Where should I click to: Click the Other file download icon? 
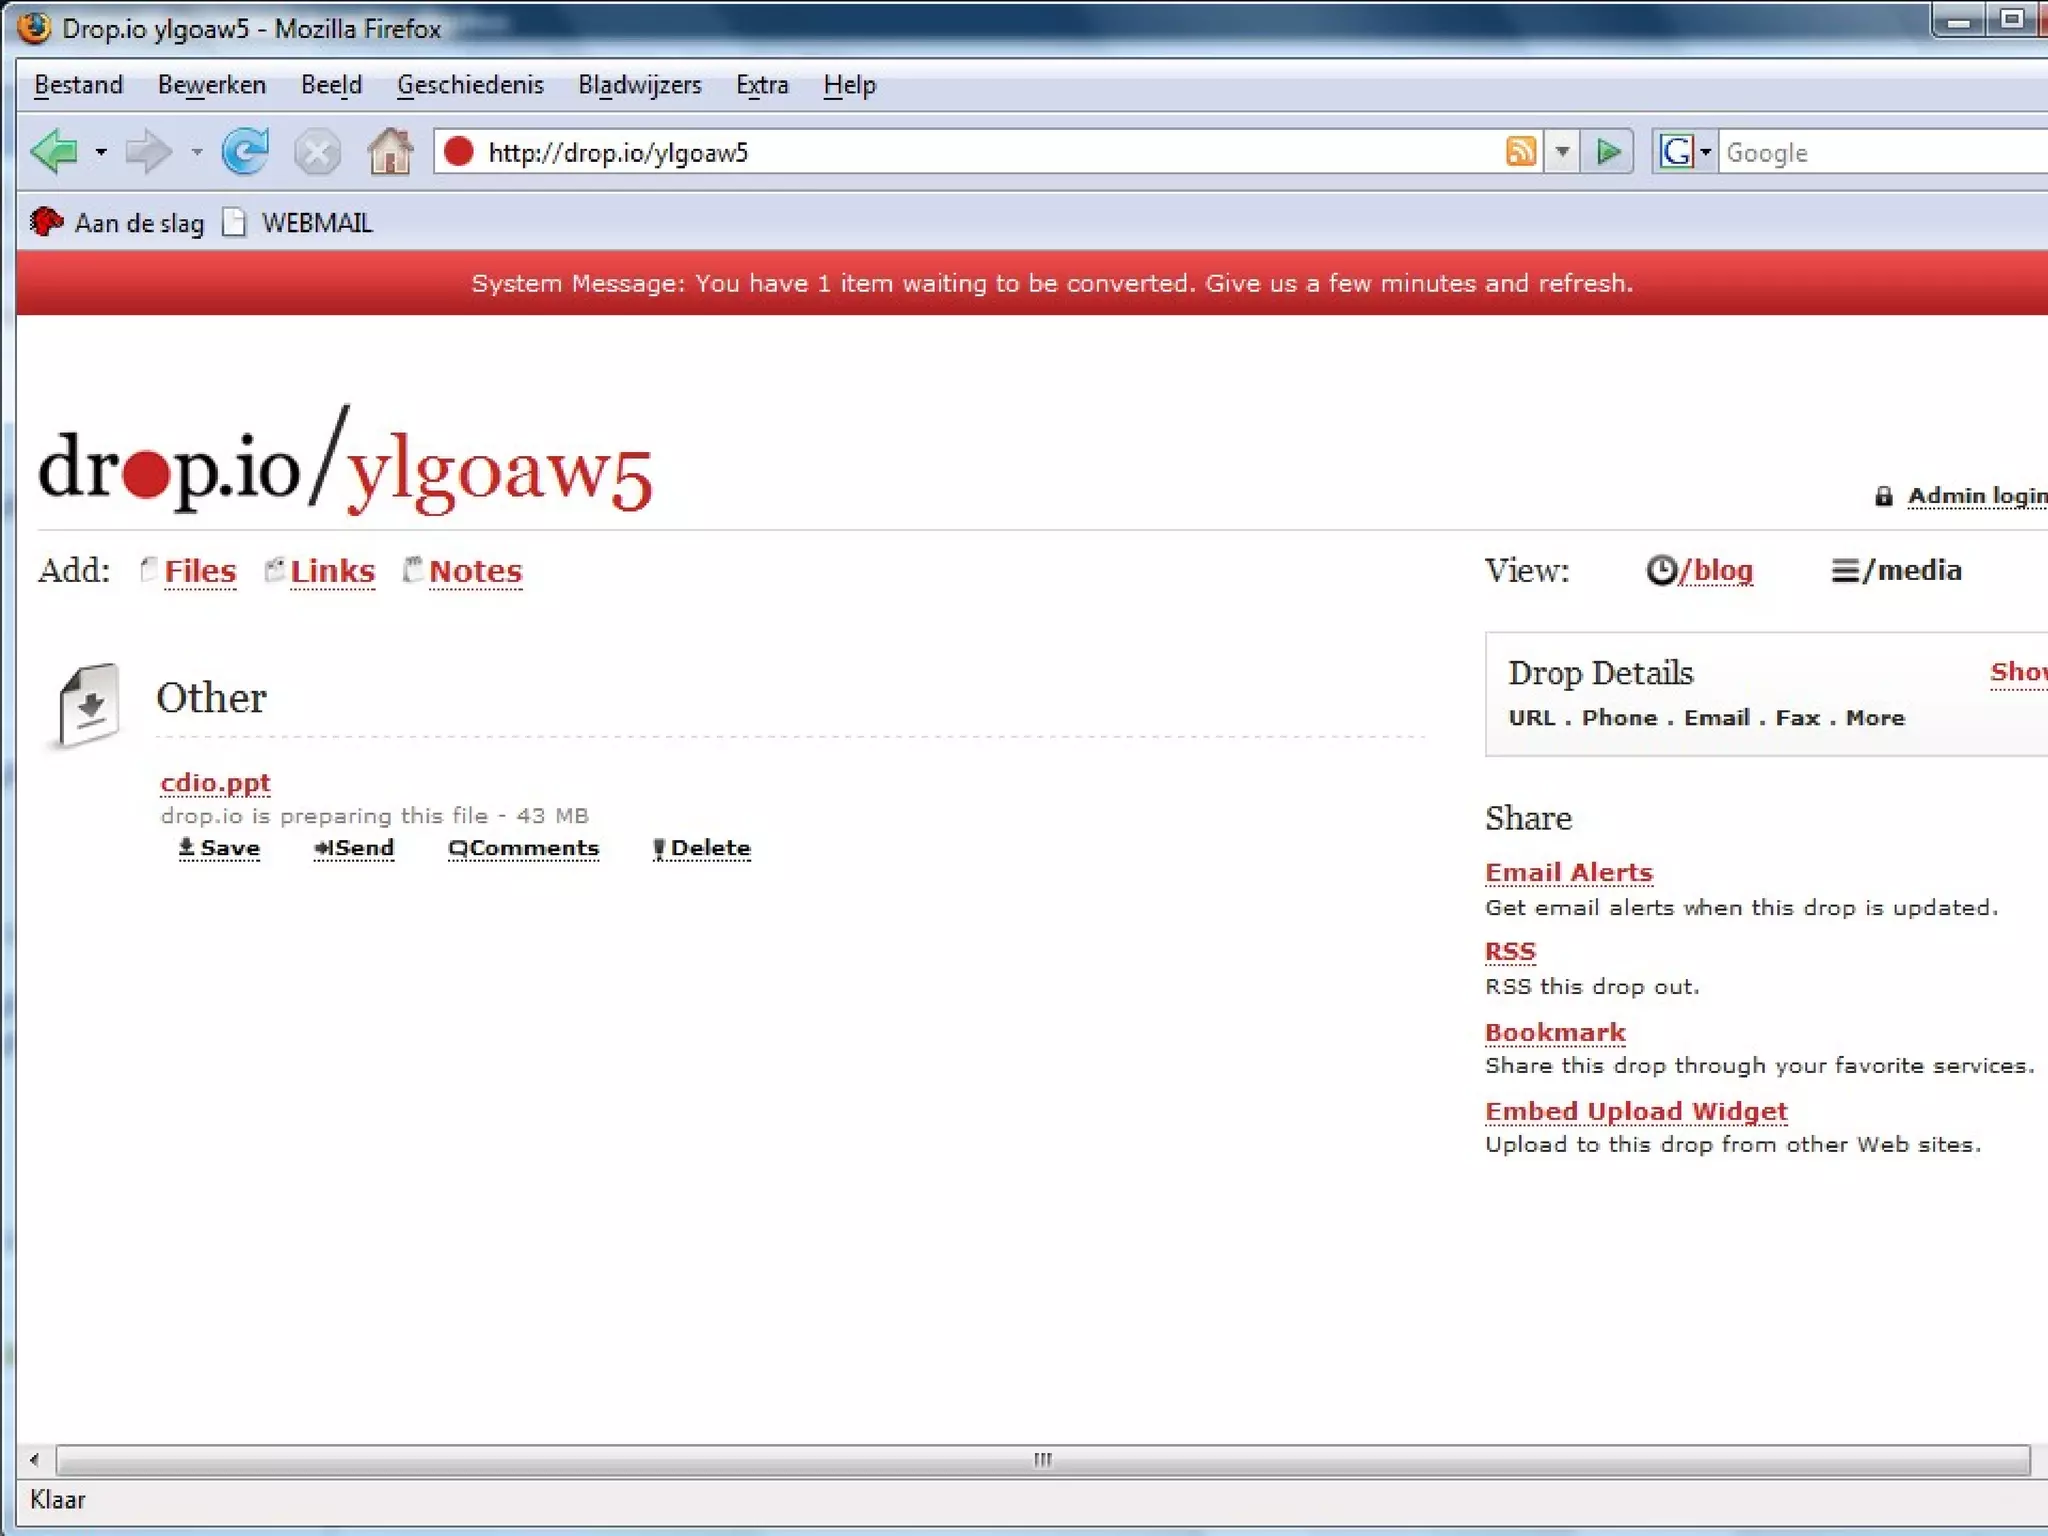tap(88, 705)
